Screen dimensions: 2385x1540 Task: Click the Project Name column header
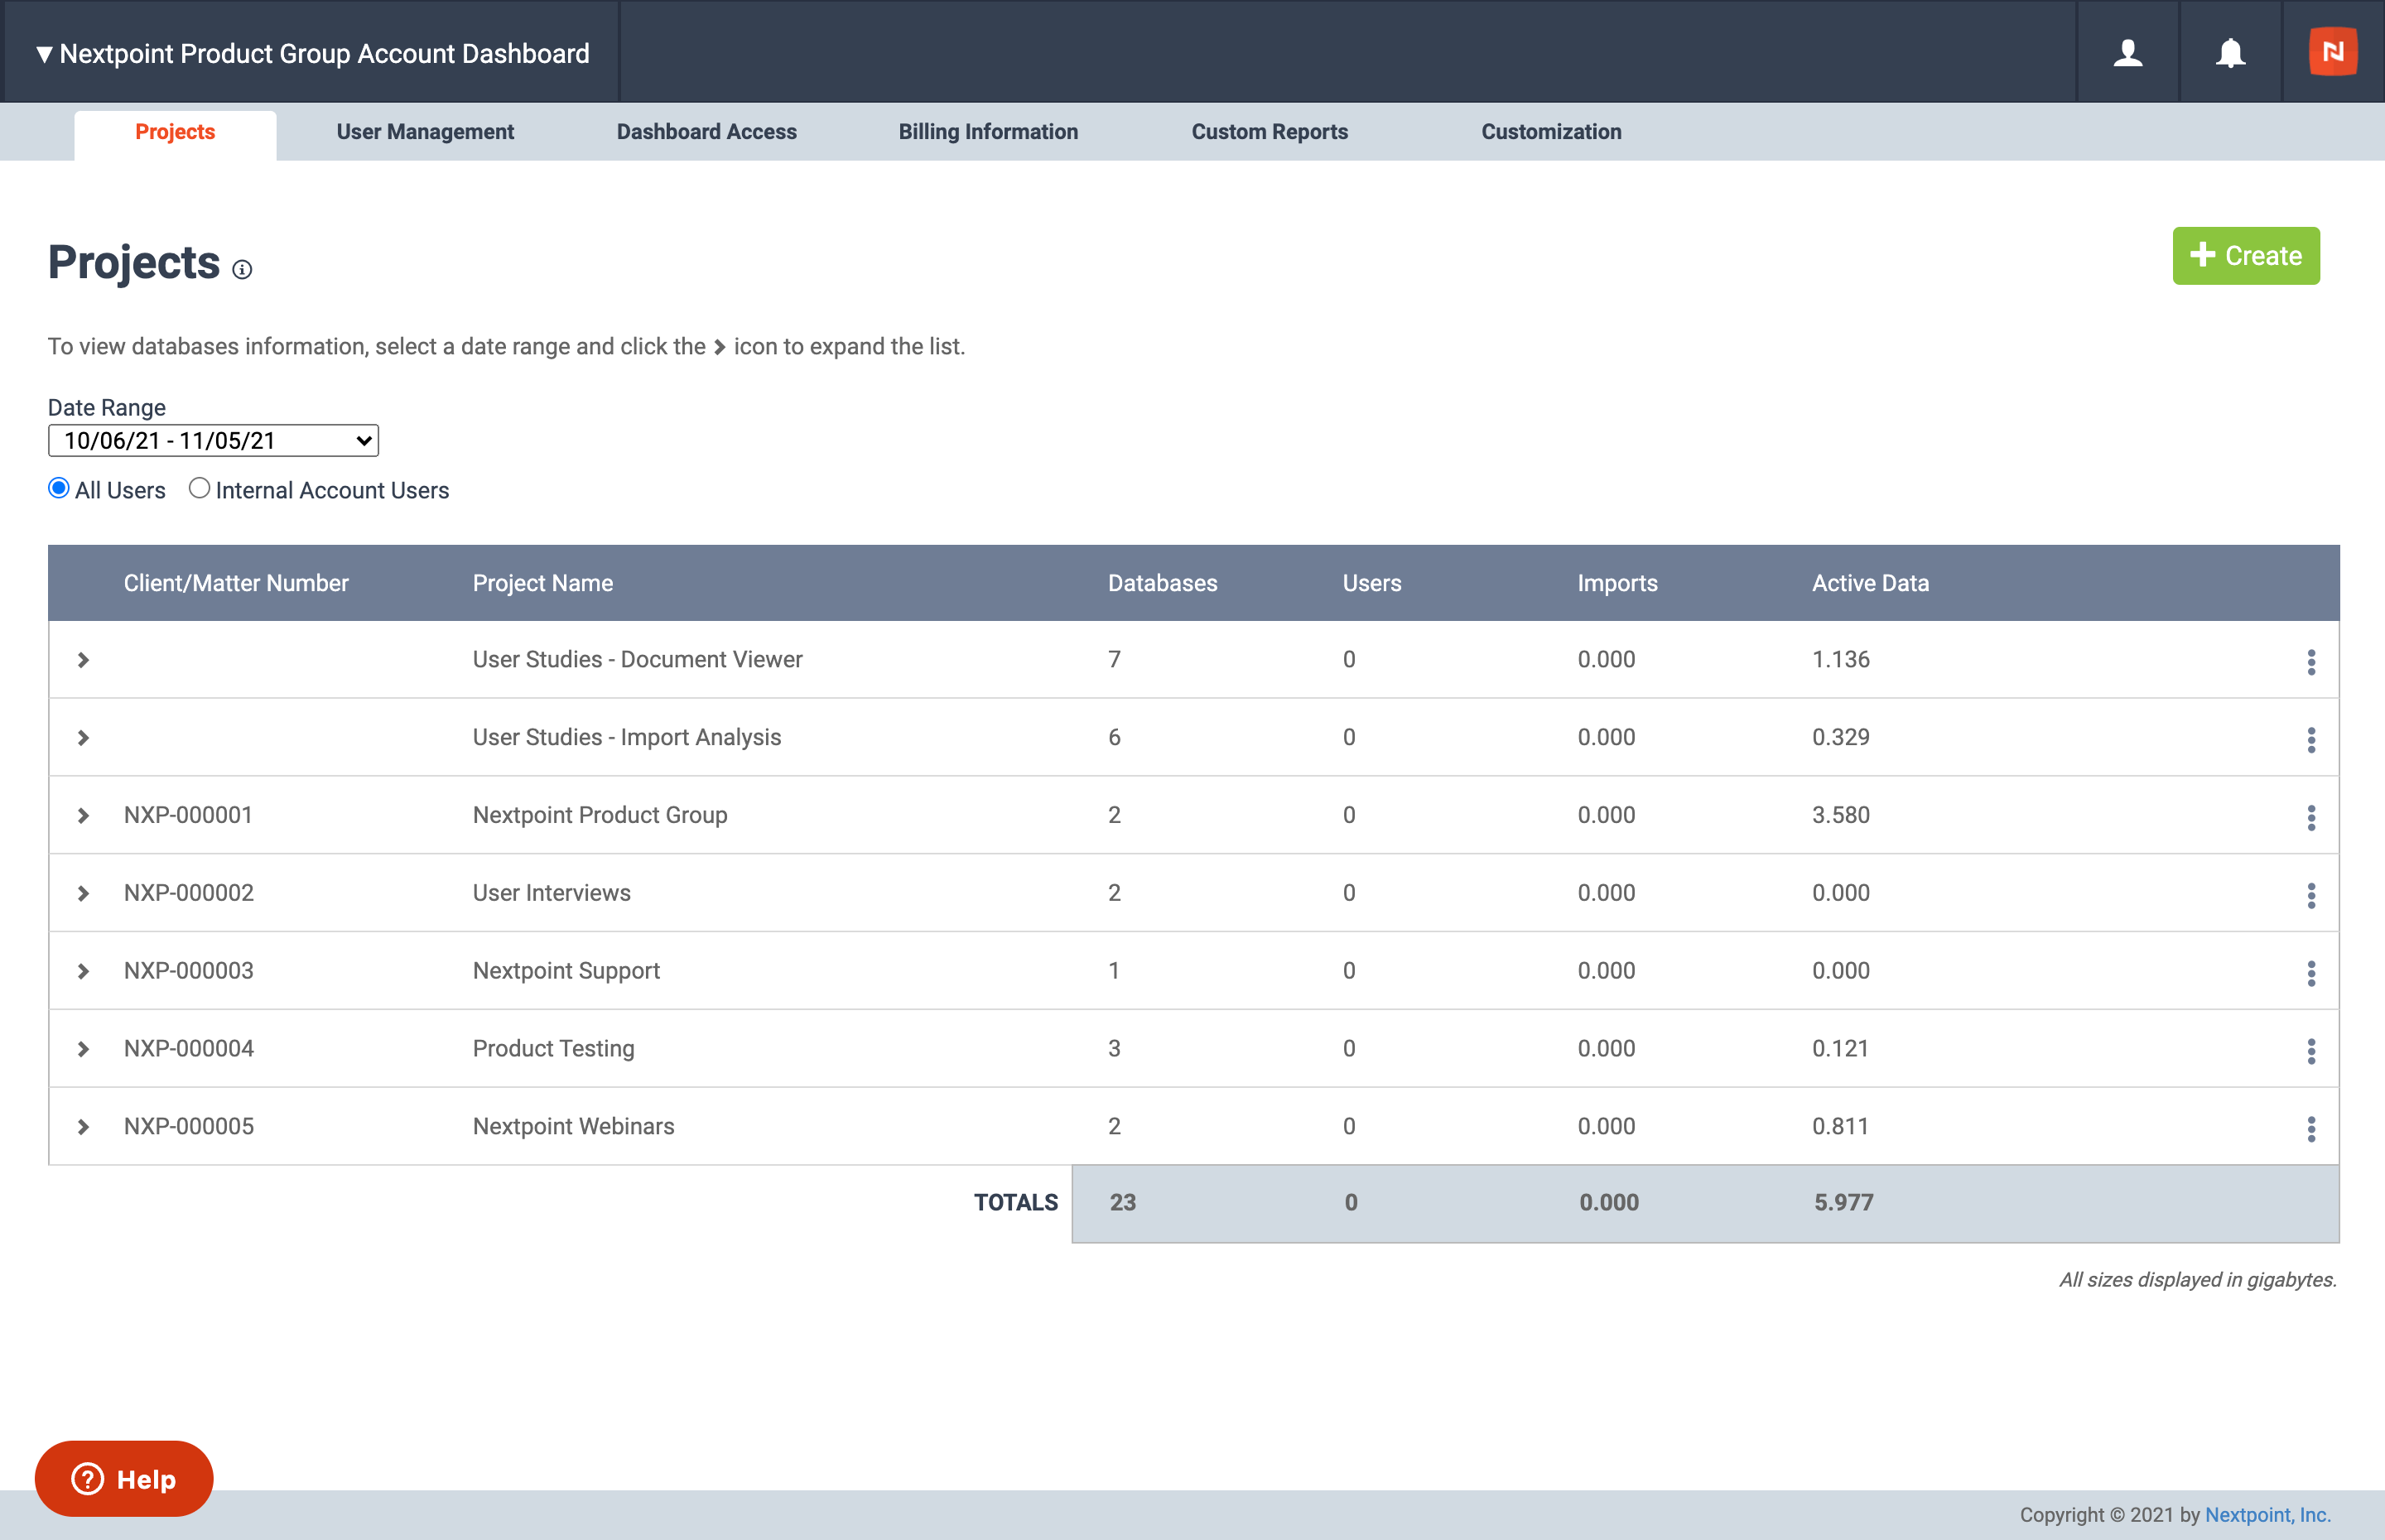543,583
